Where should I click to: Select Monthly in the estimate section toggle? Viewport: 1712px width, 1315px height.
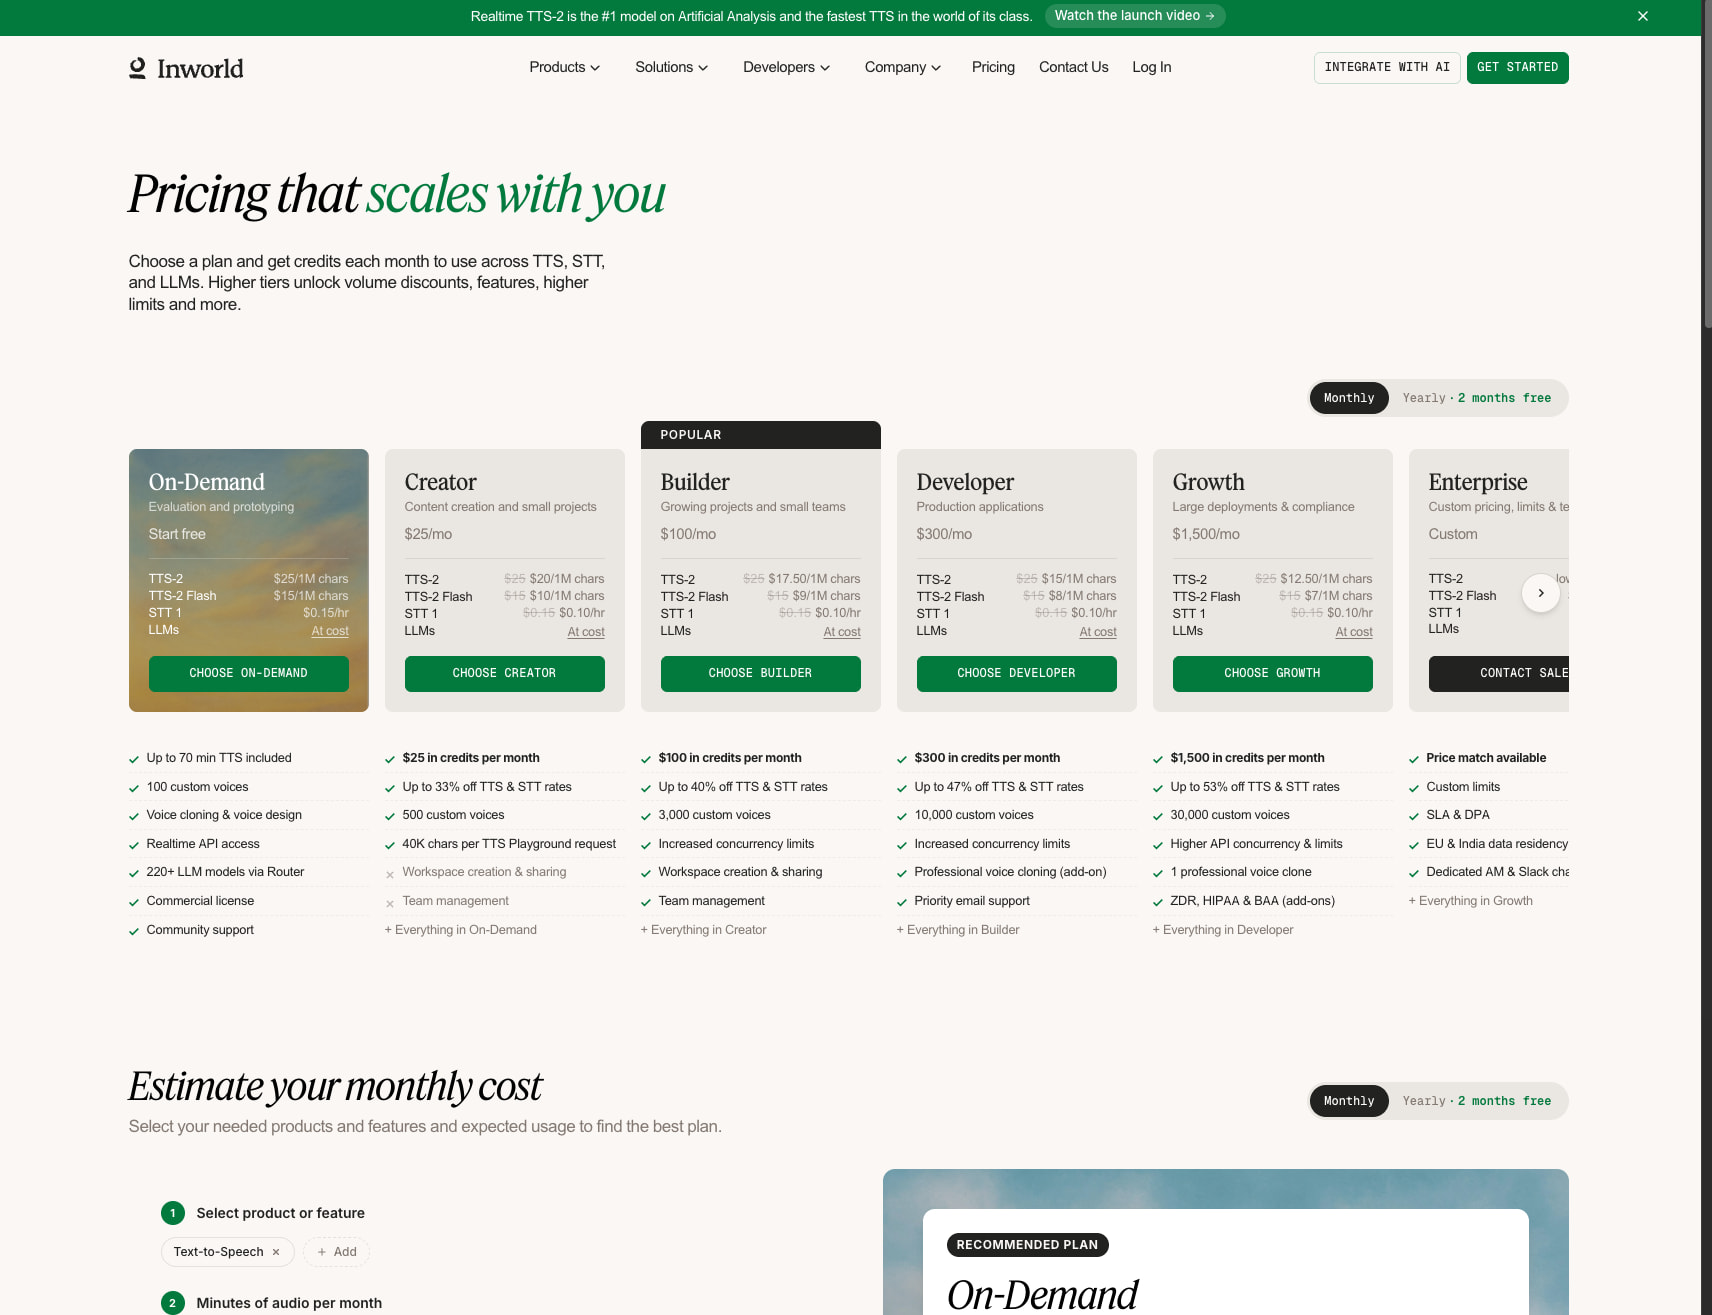click(1349, 1101)
